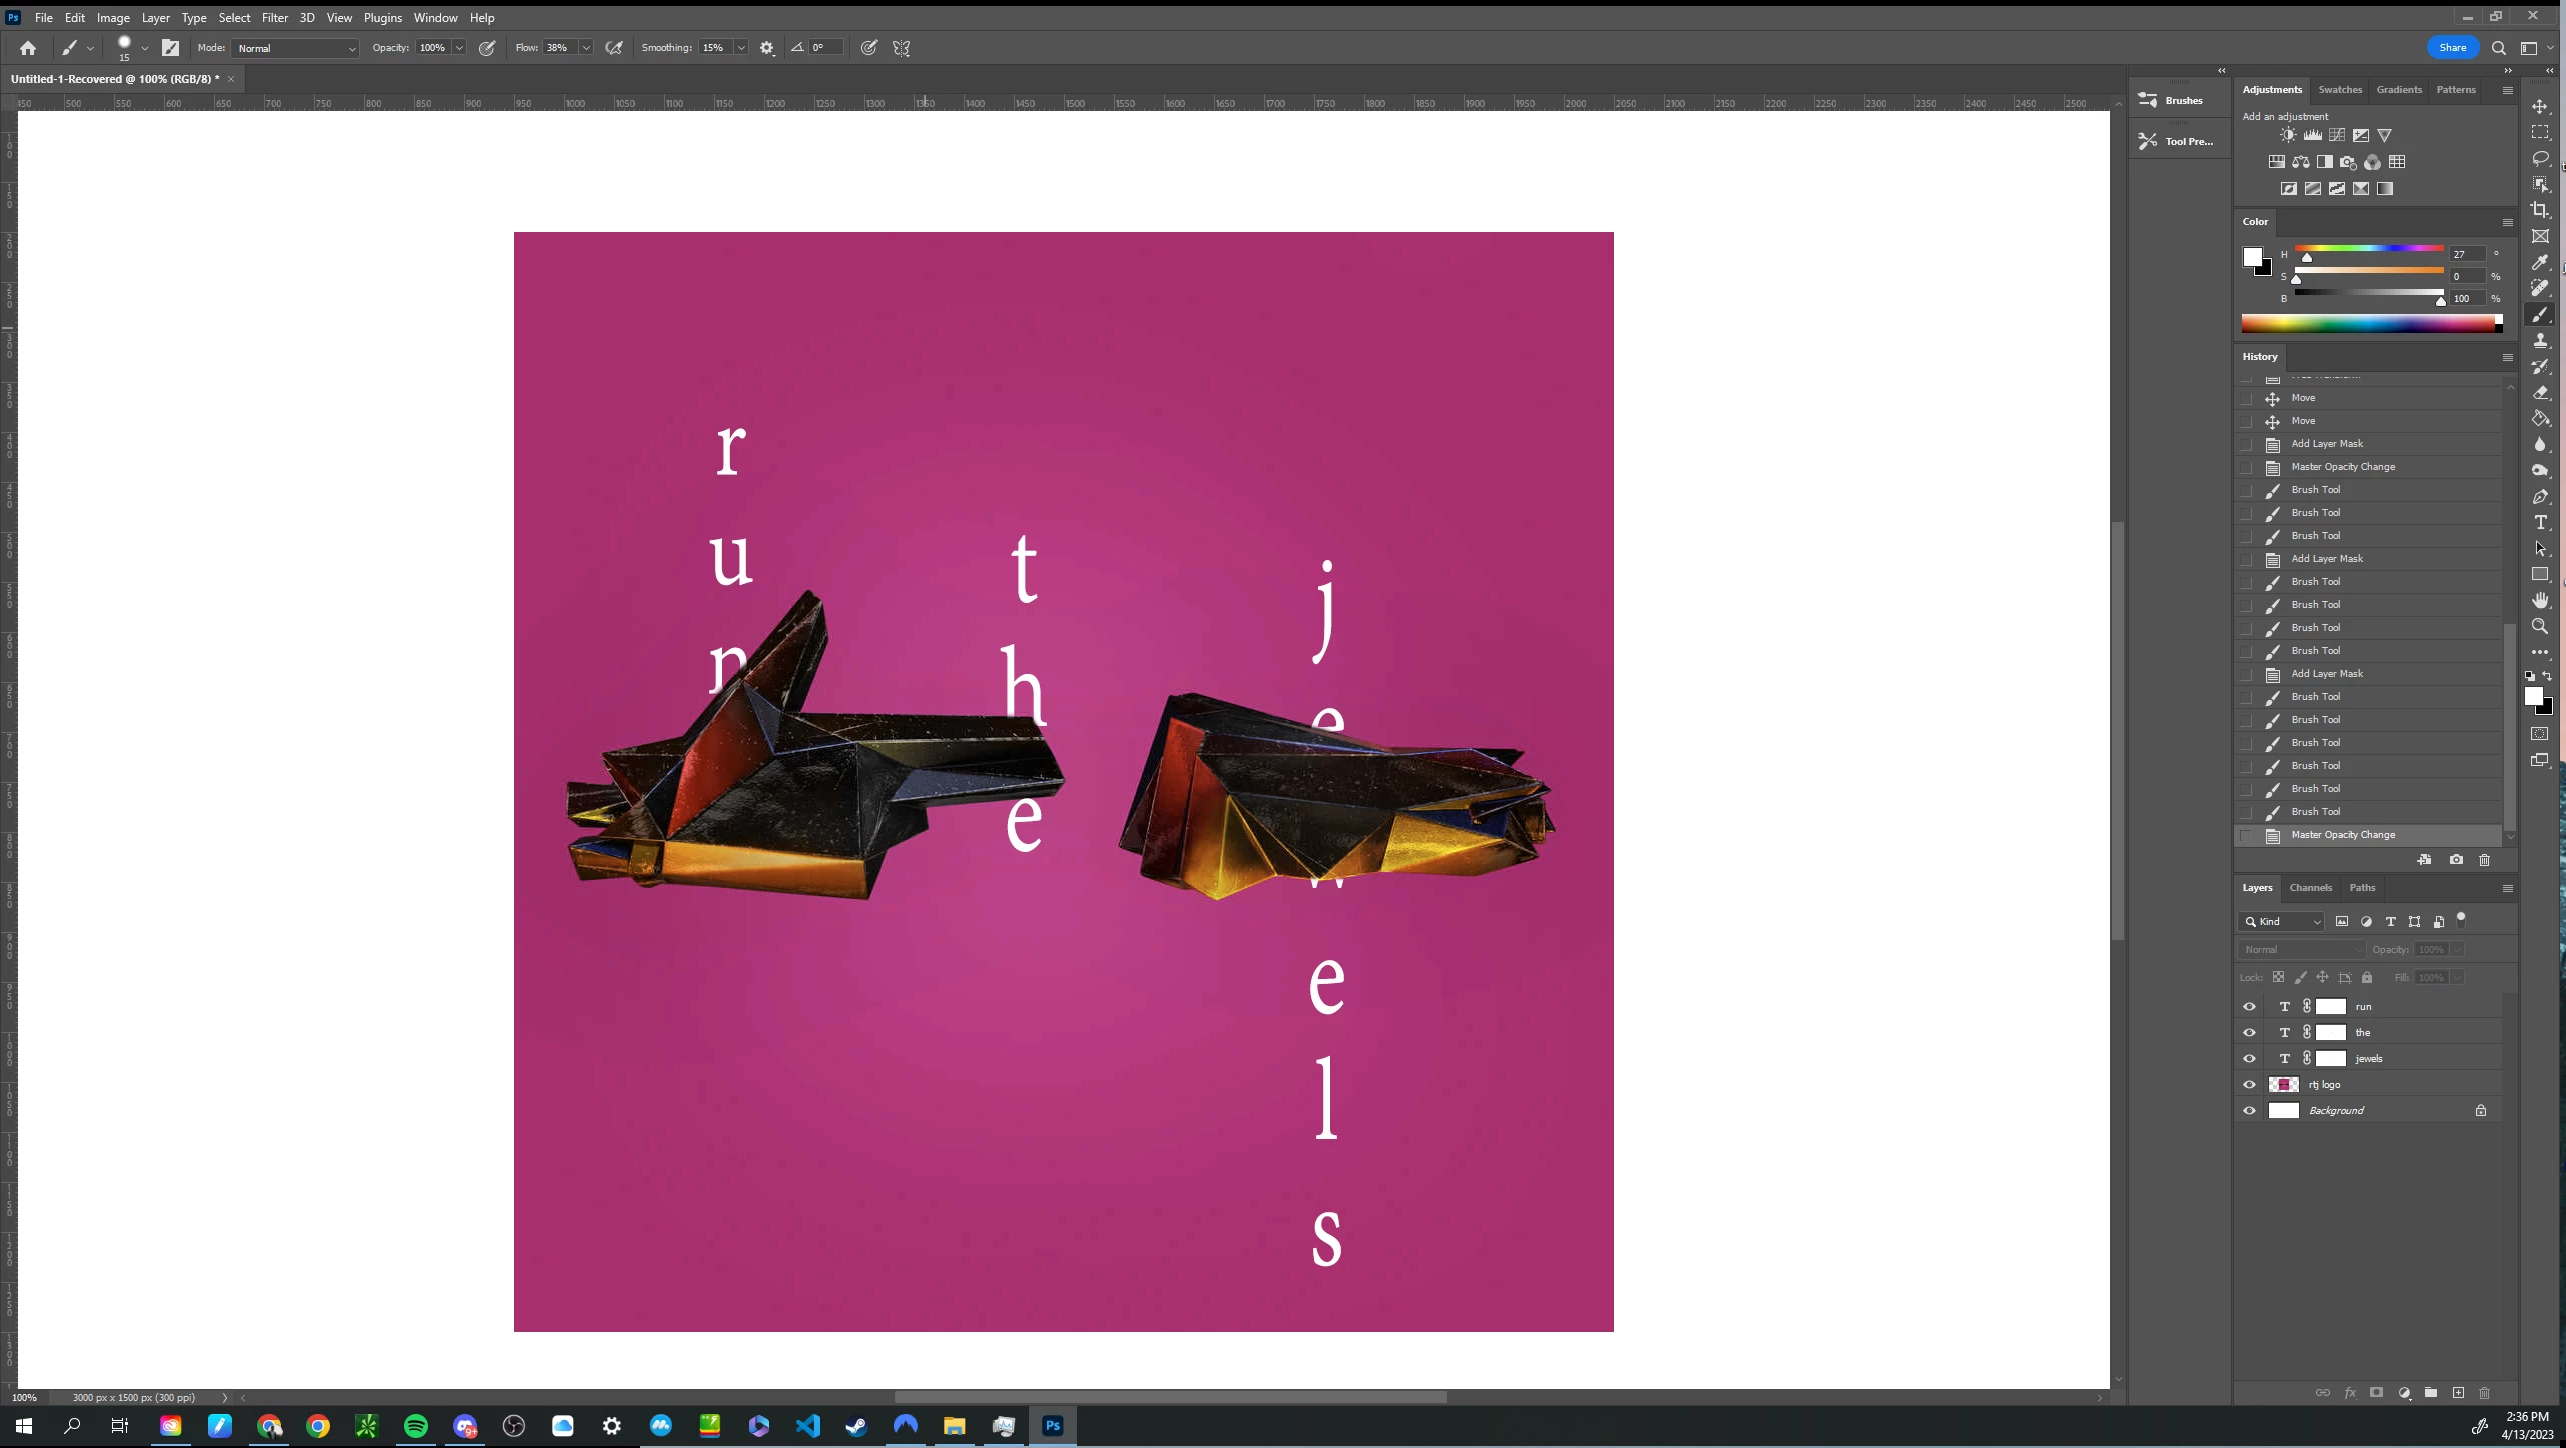Select the Eraser tool
This screenshot has width=2566, height=1448.
[2540, 393]
